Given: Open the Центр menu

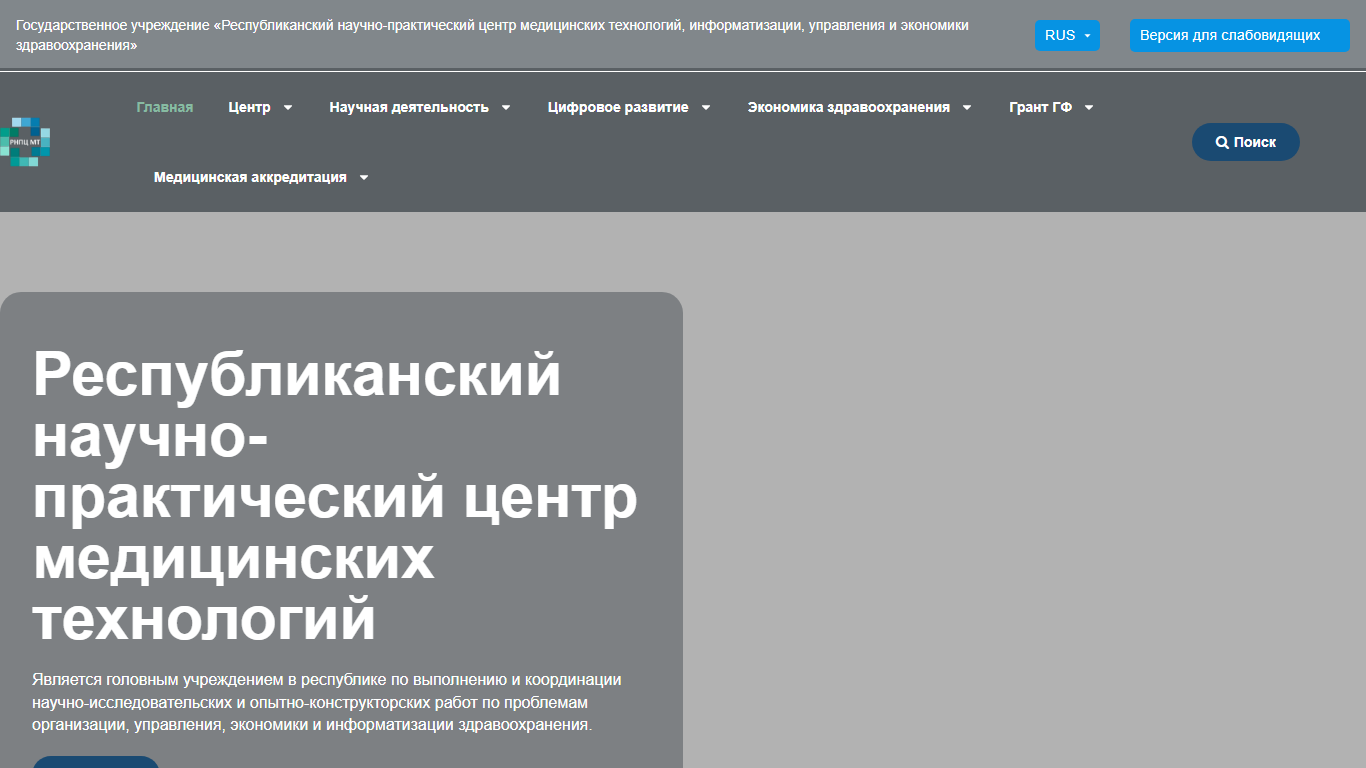Looking at the screenshot, I should 249,107.
